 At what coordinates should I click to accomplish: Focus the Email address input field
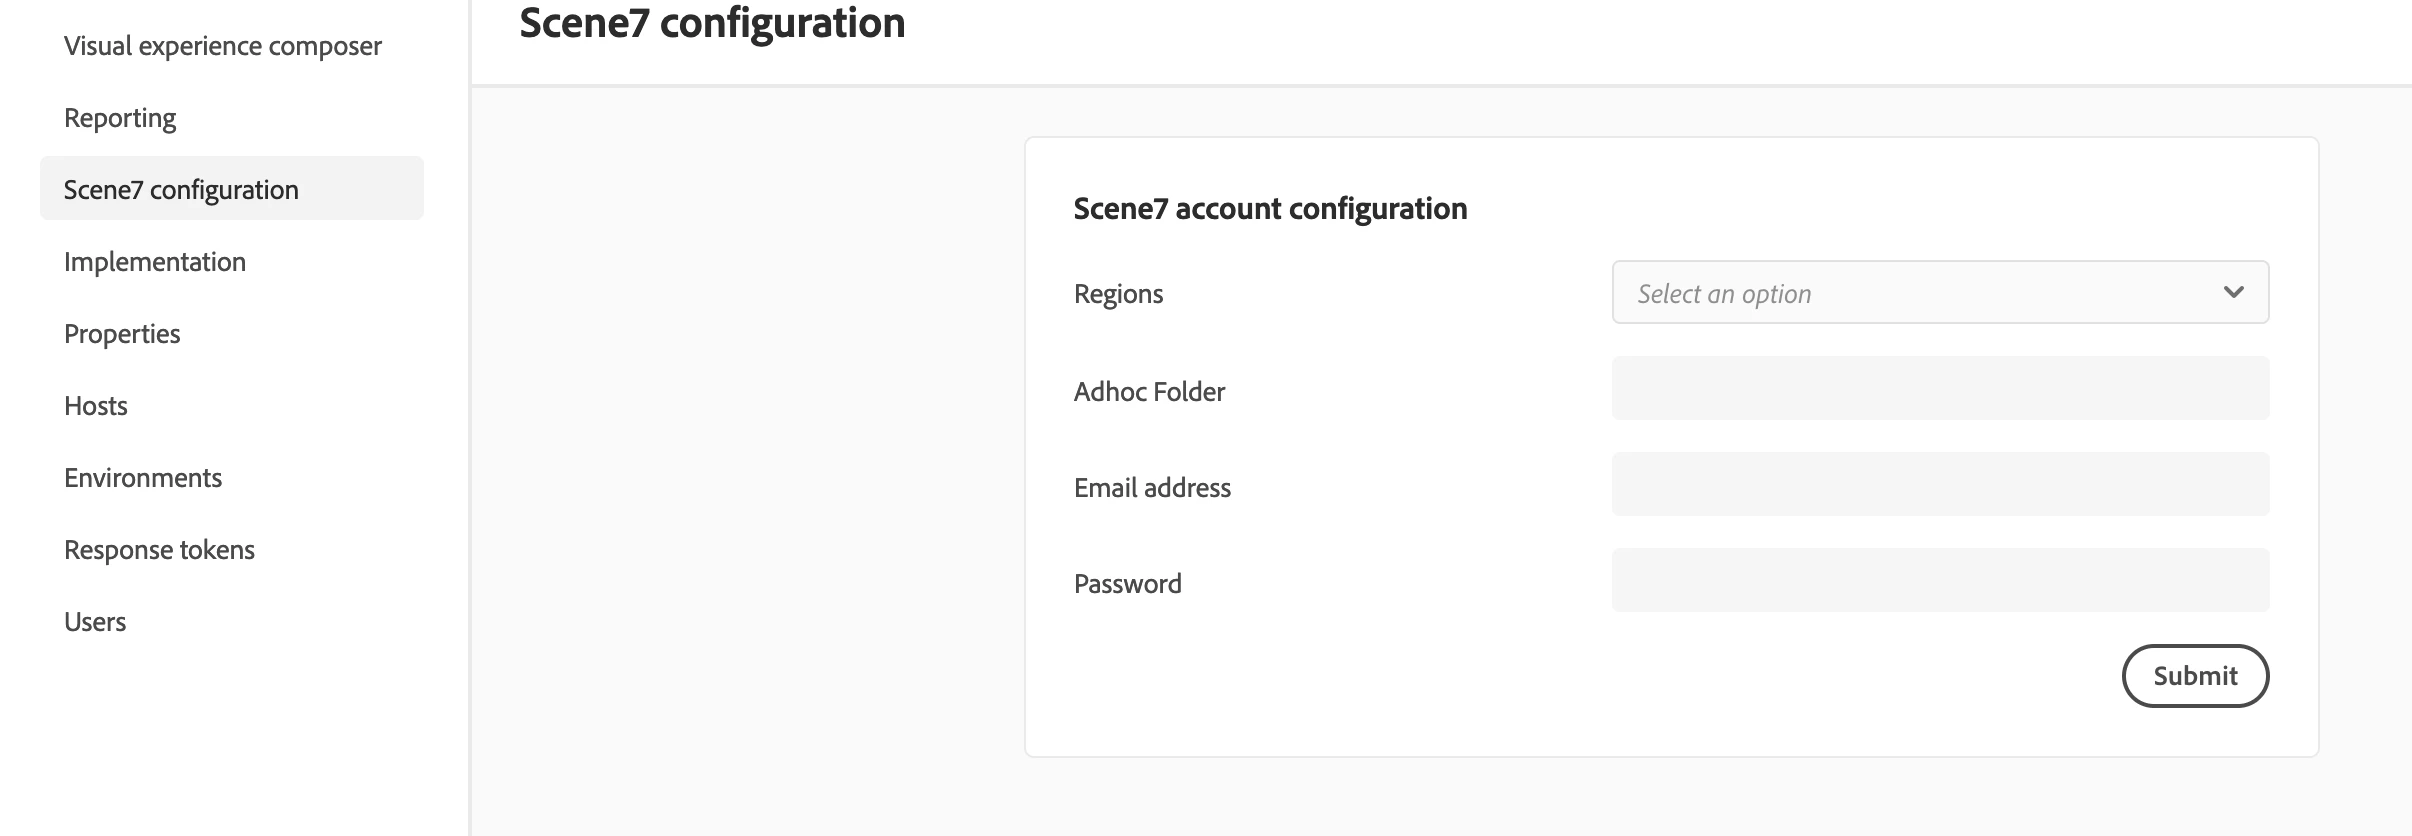coord(1940,484)
